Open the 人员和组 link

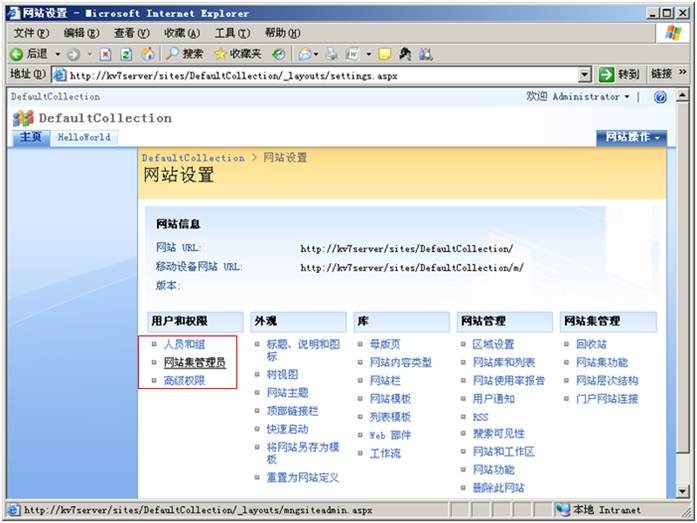(x=184, y=344)
